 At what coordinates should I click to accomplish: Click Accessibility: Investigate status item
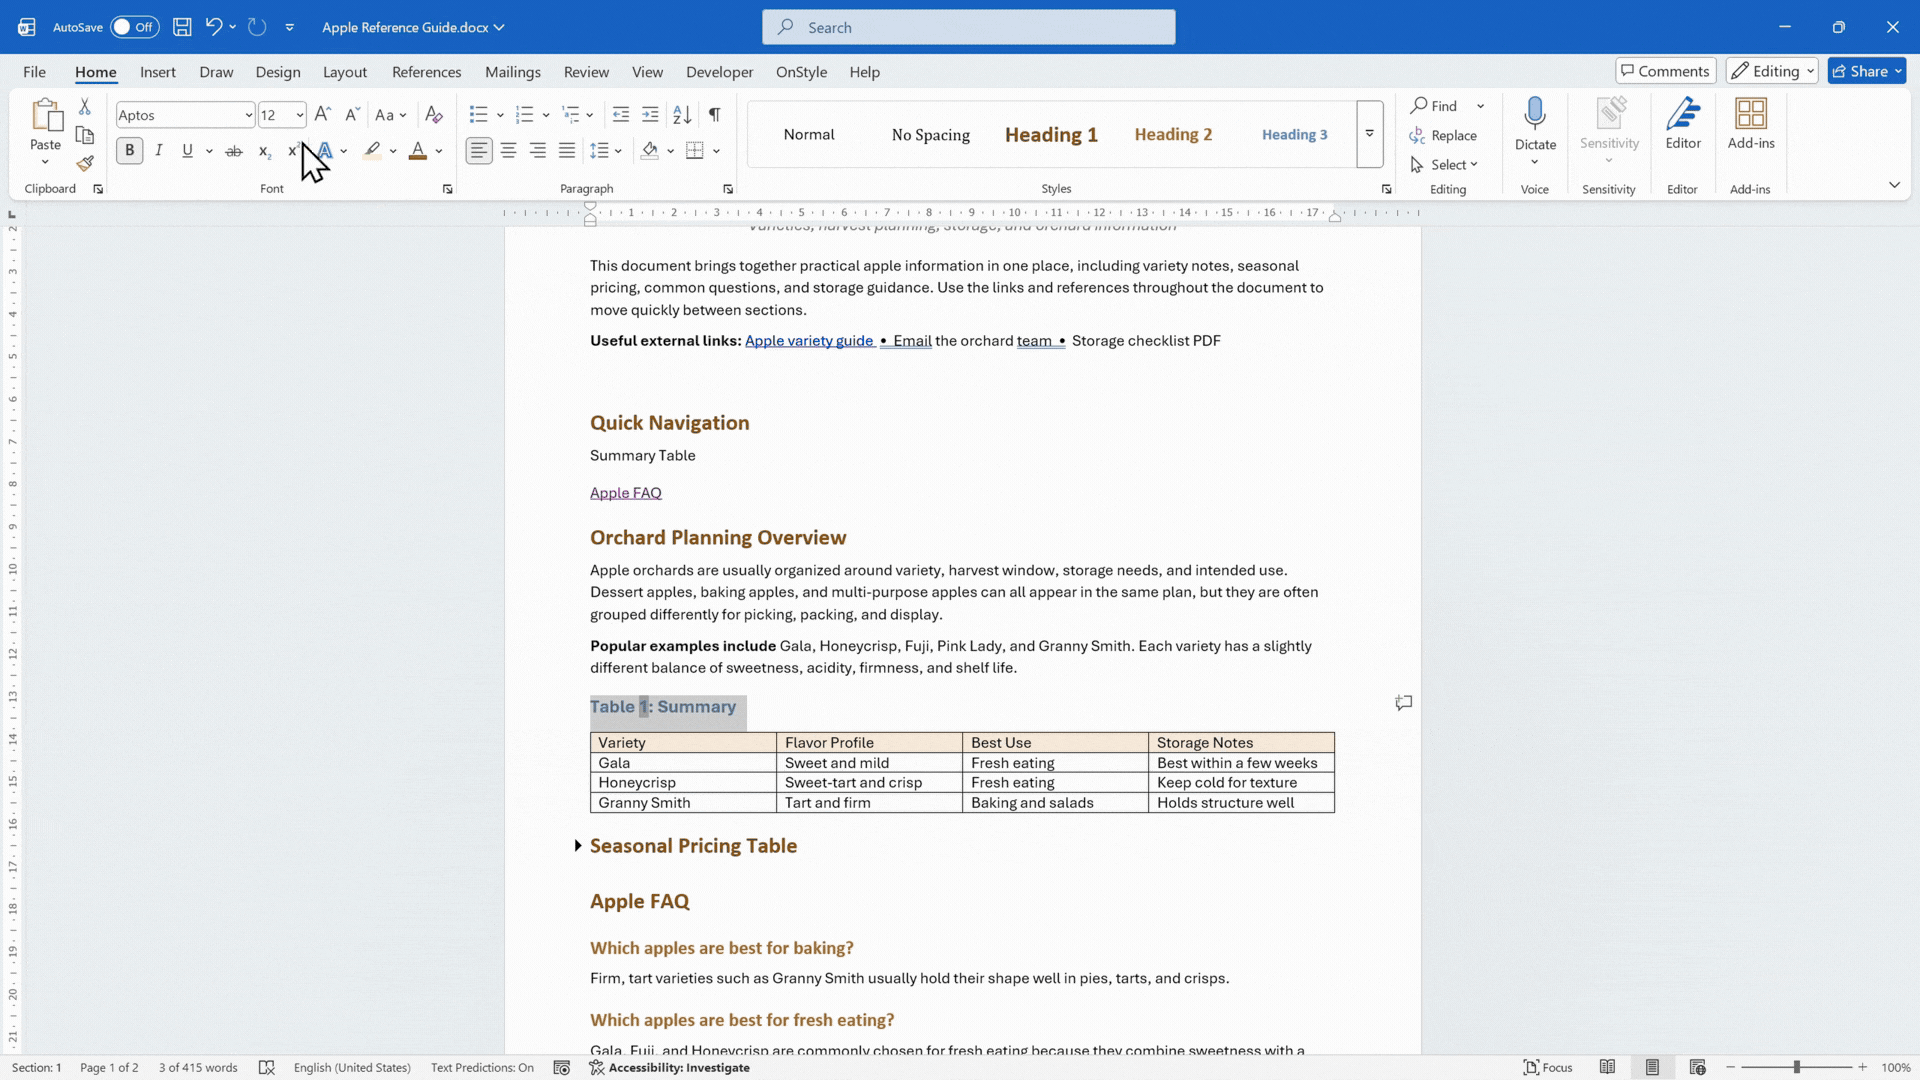pos(669,1067)
